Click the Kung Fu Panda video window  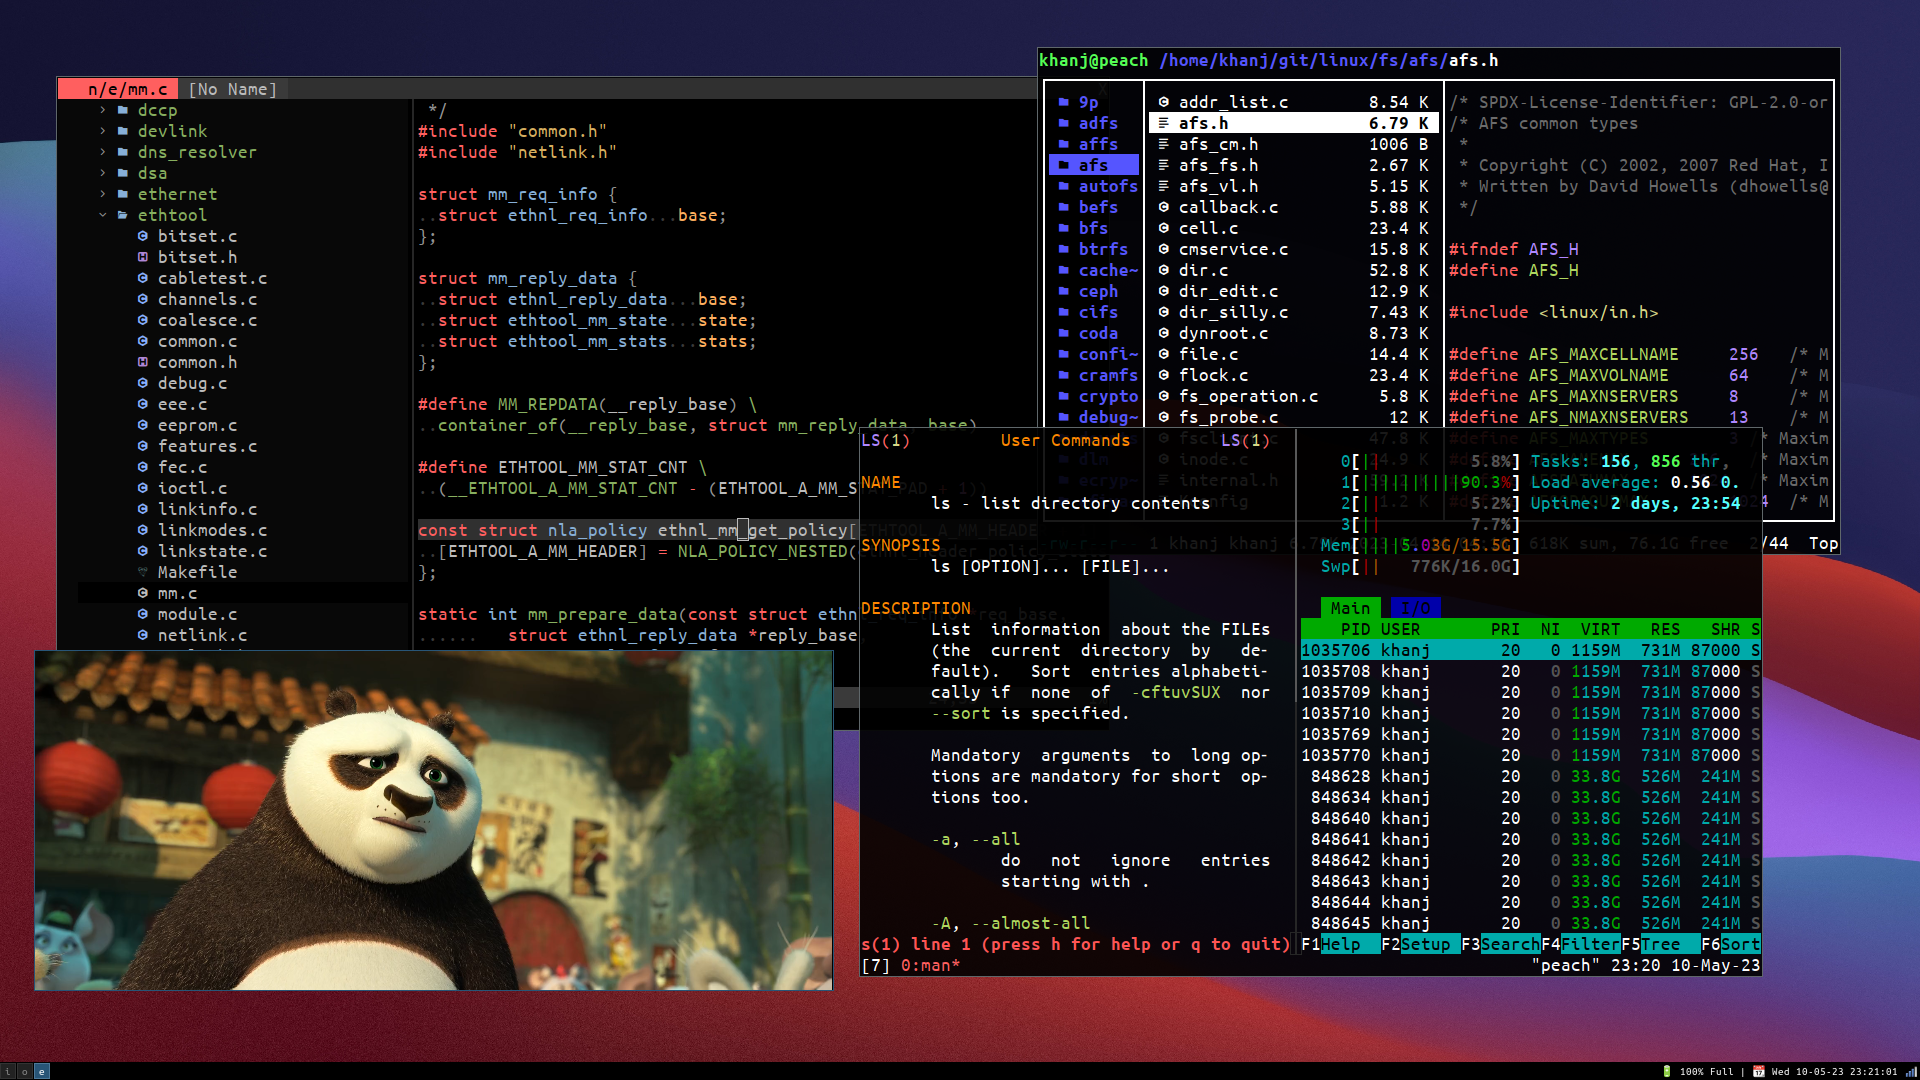433,820
